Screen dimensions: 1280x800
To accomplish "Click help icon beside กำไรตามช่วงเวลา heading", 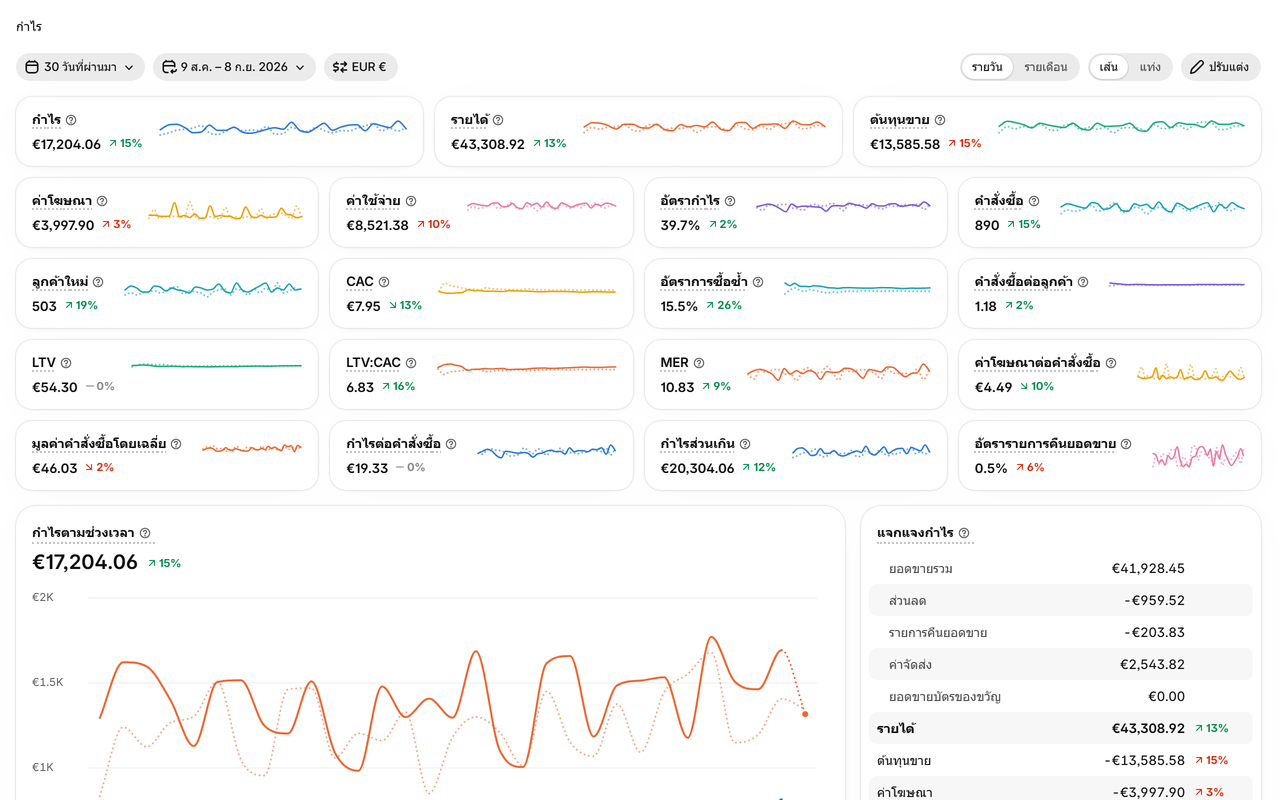I will coord(145,533).
